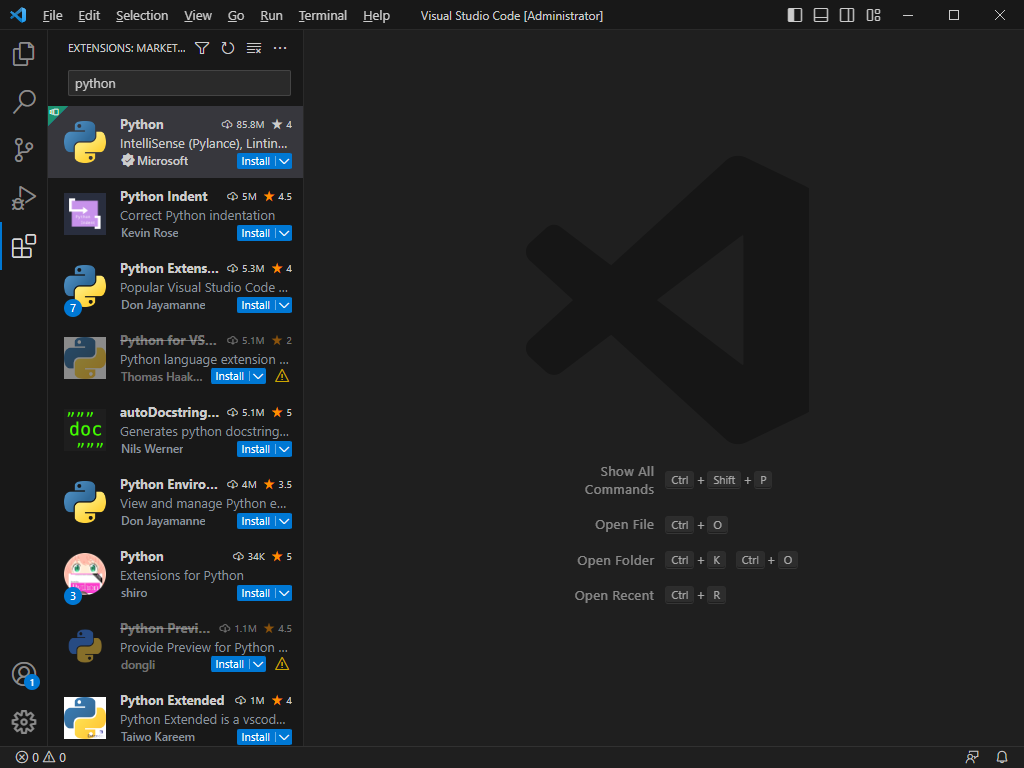Open the Accounts icon in activity bar

[24, 674]
